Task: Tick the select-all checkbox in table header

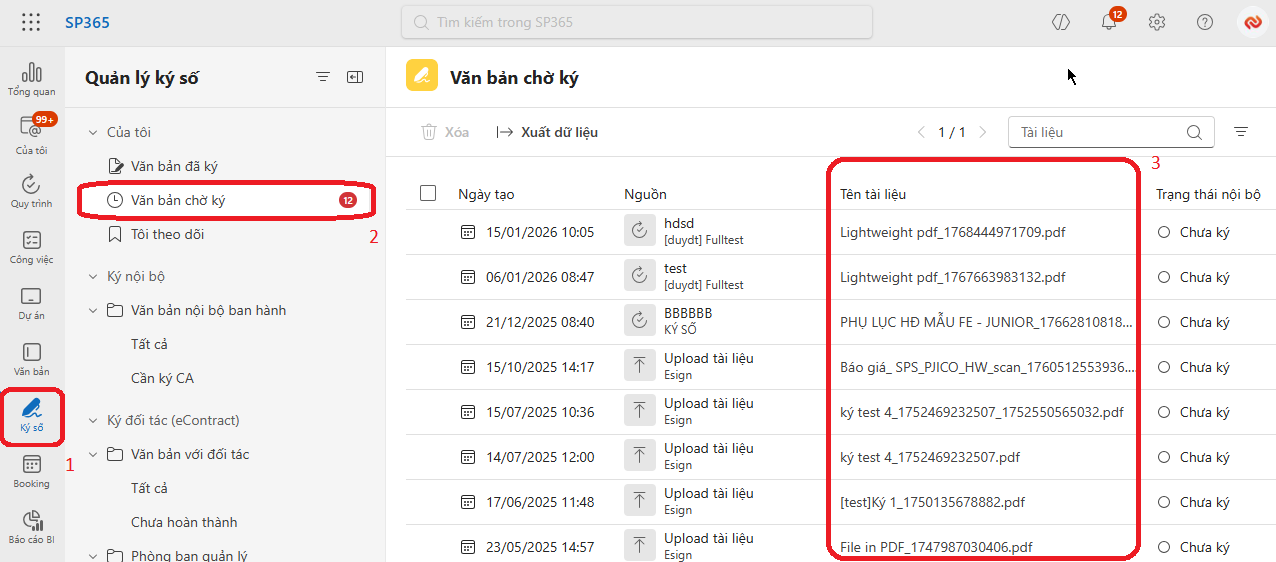Action: 428,193
